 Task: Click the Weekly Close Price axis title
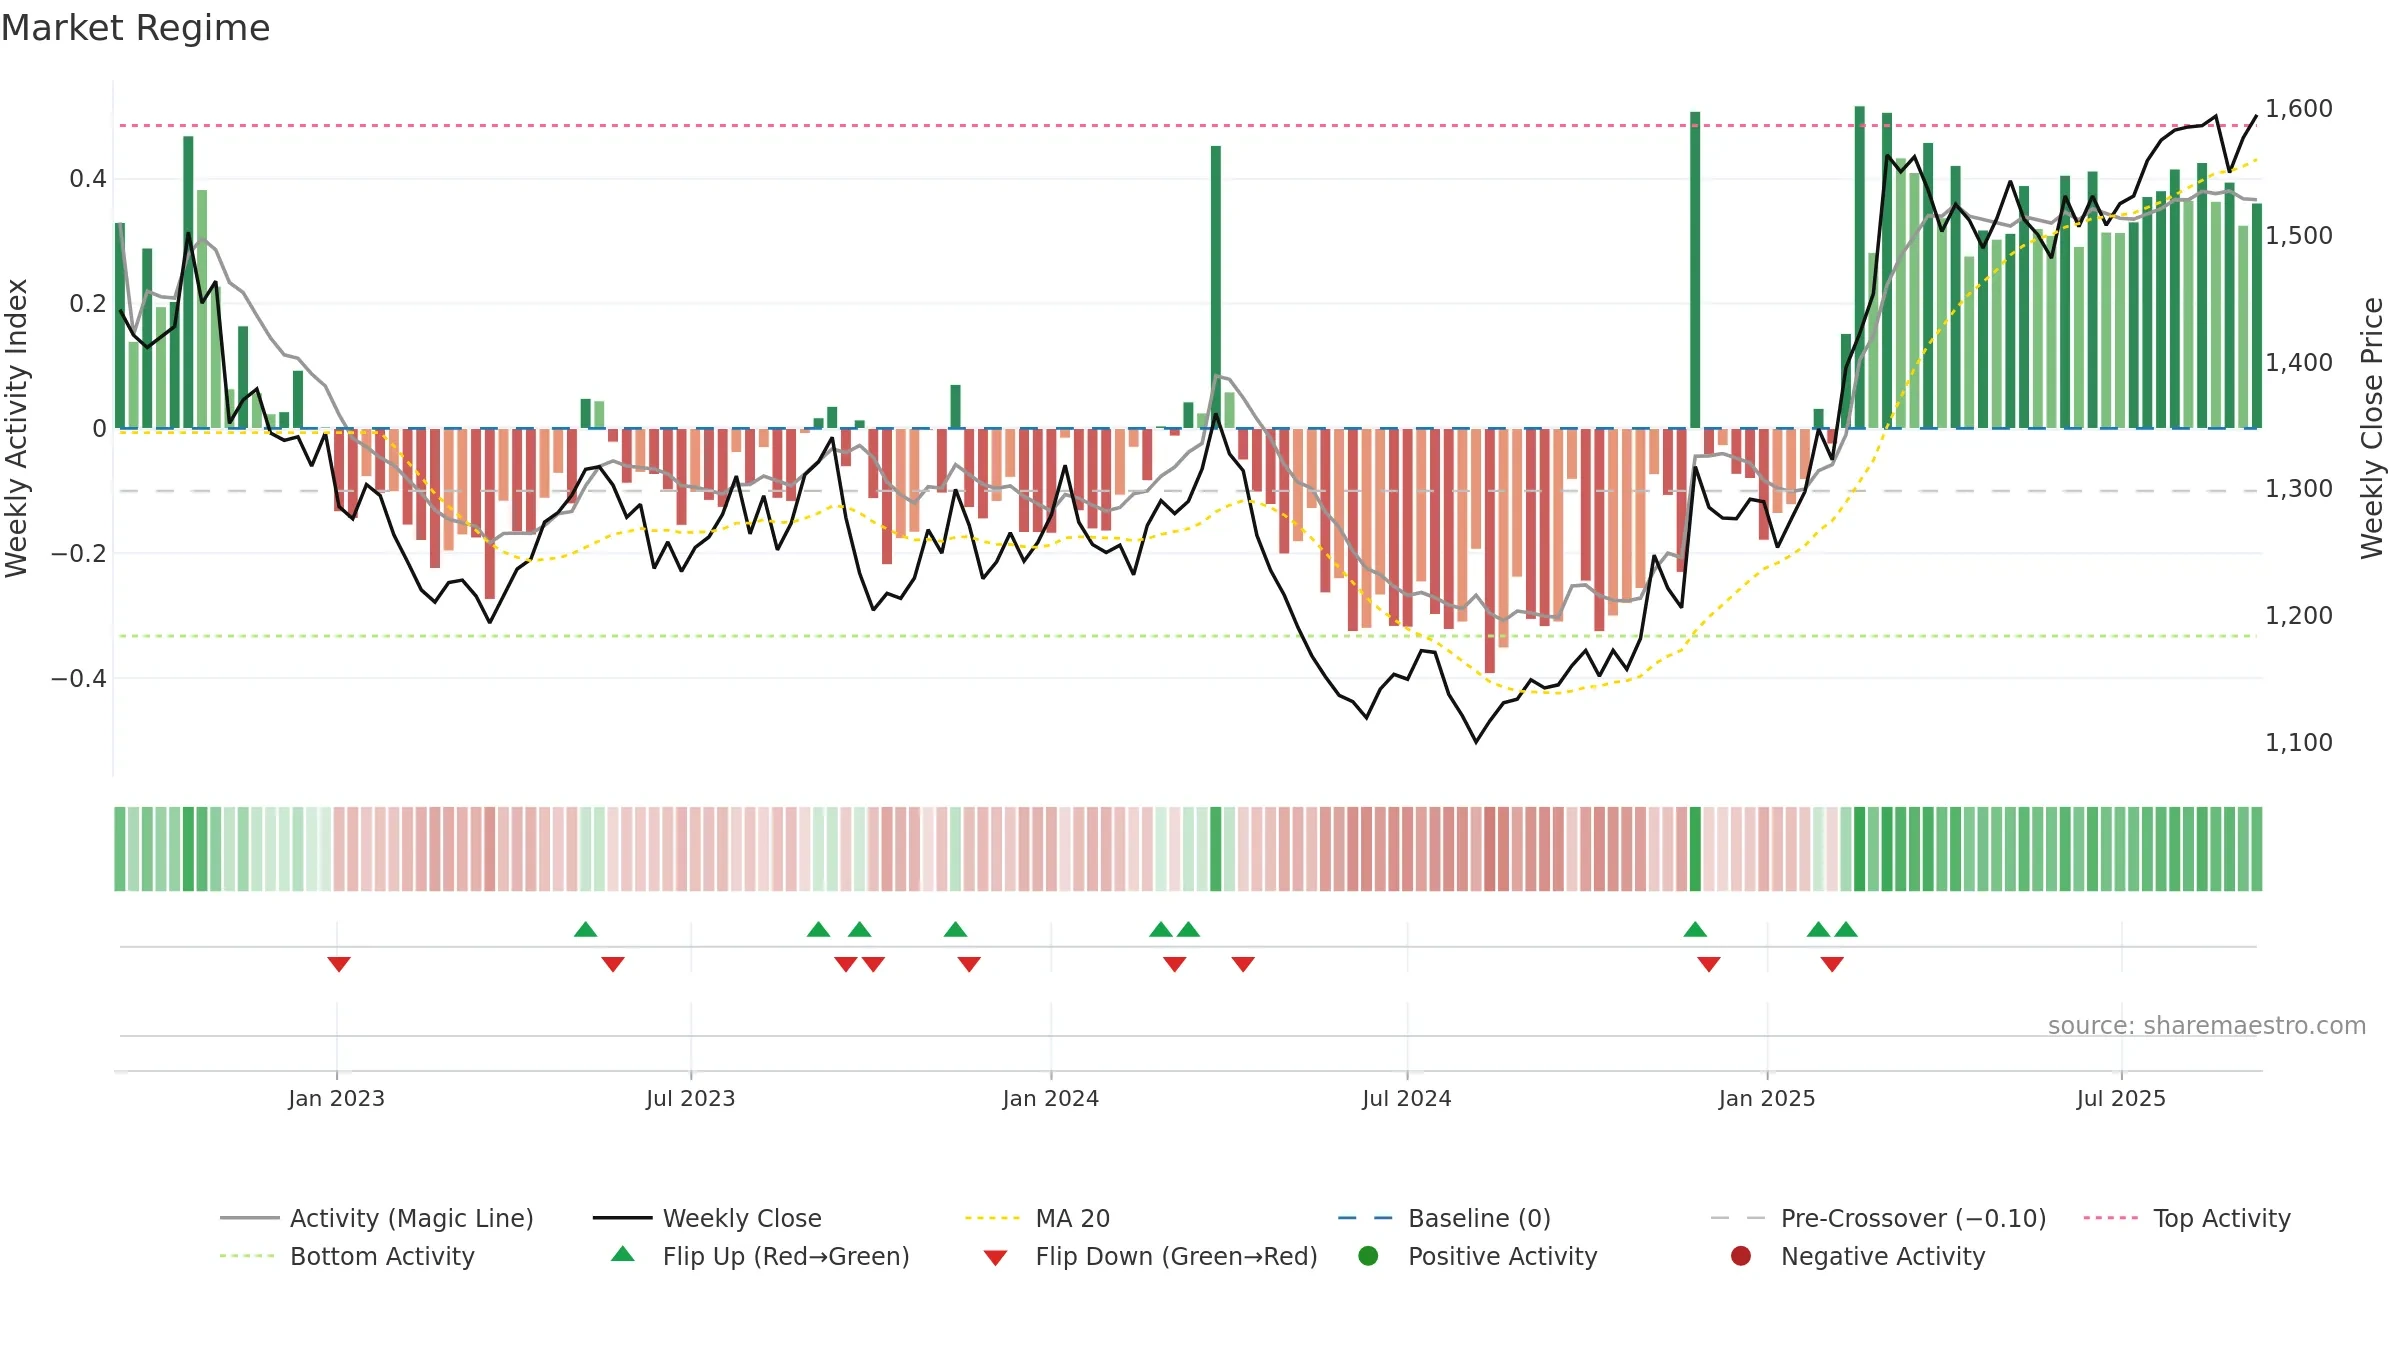[x=2372, y=428]
